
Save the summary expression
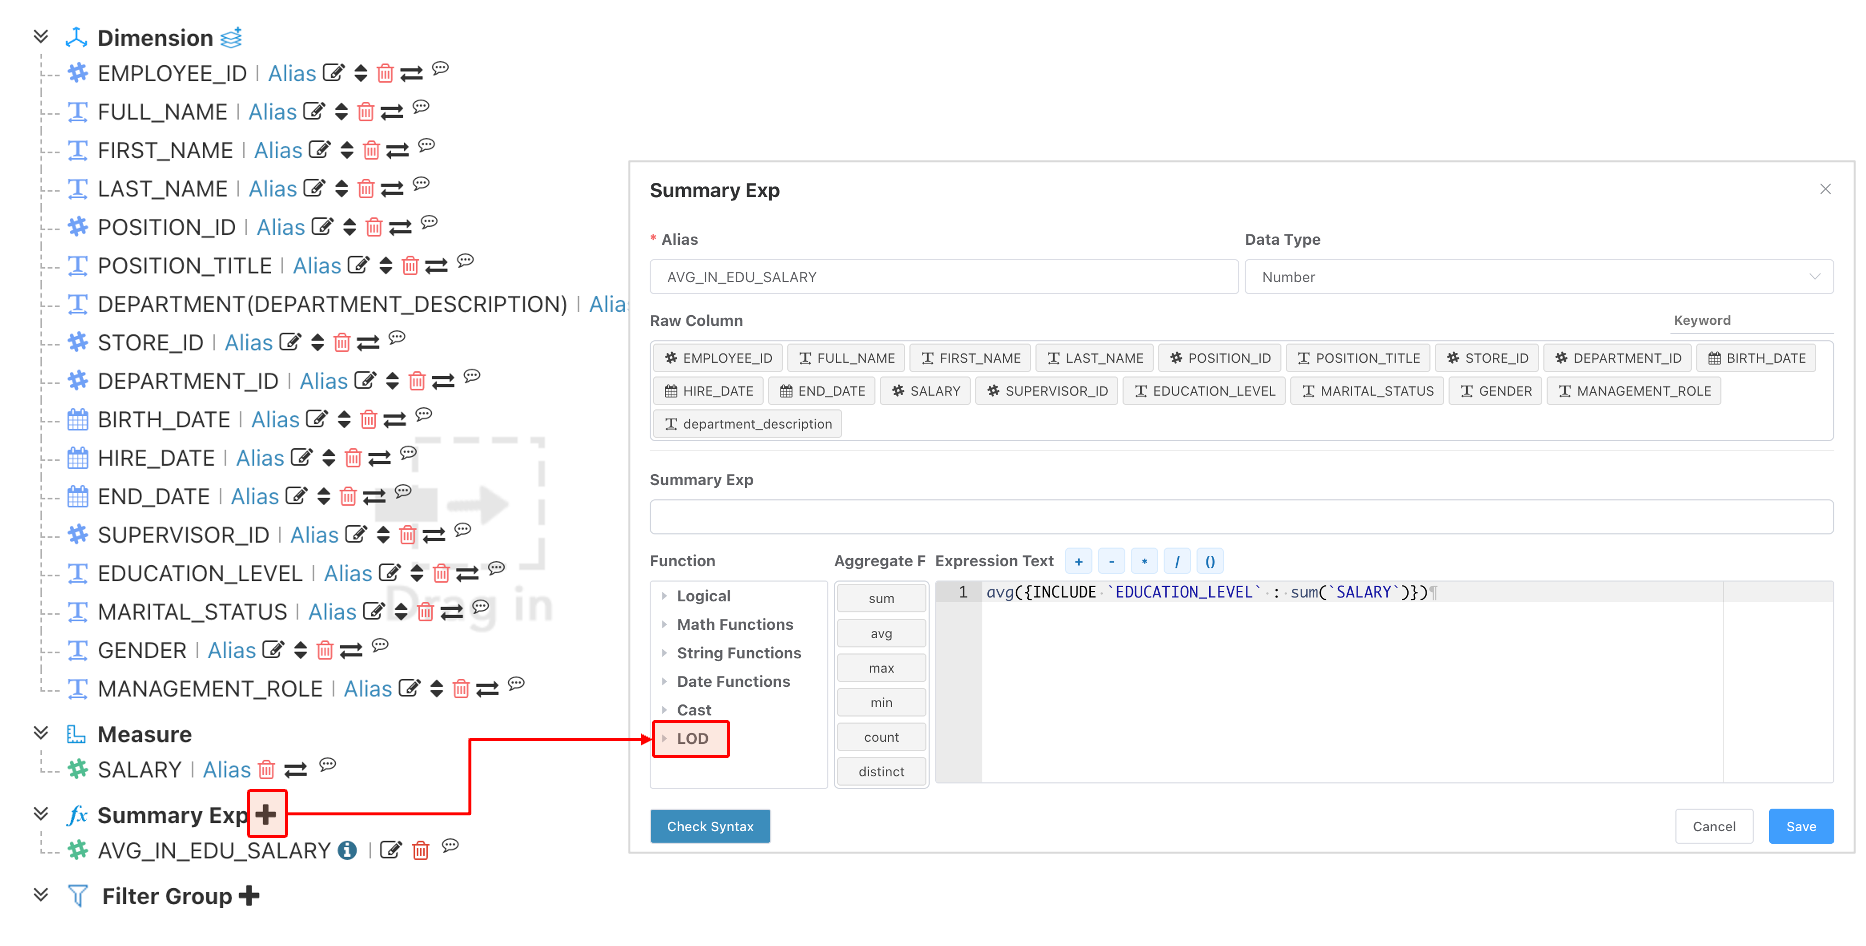(x=1801, y=826)
